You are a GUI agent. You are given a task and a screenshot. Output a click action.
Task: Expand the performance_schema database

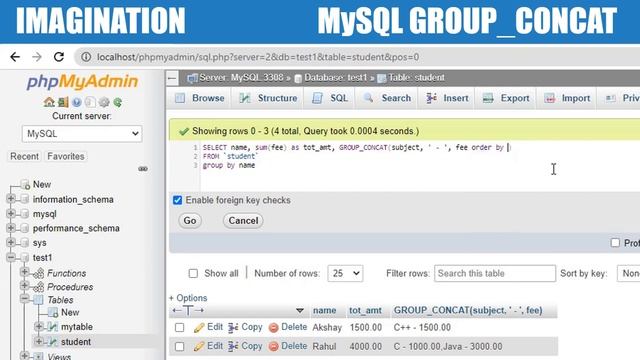[11, 228]
